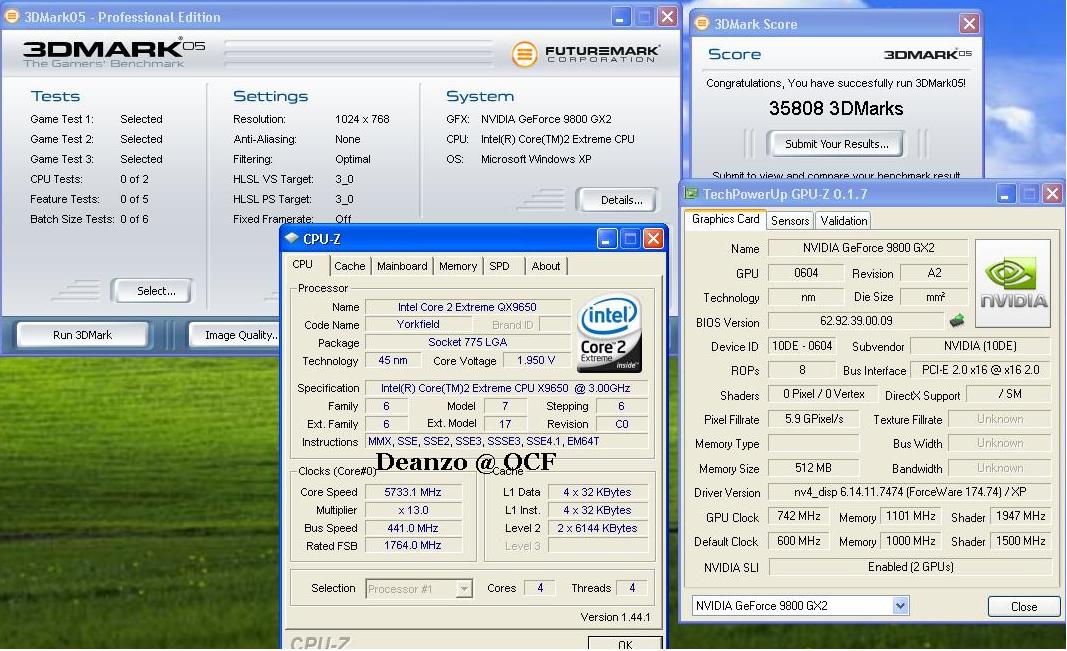Click the BIOS Version field 62.92.39.00.09
The width and height of the screenshot is (1067, 651).
[x=856, y=320]
